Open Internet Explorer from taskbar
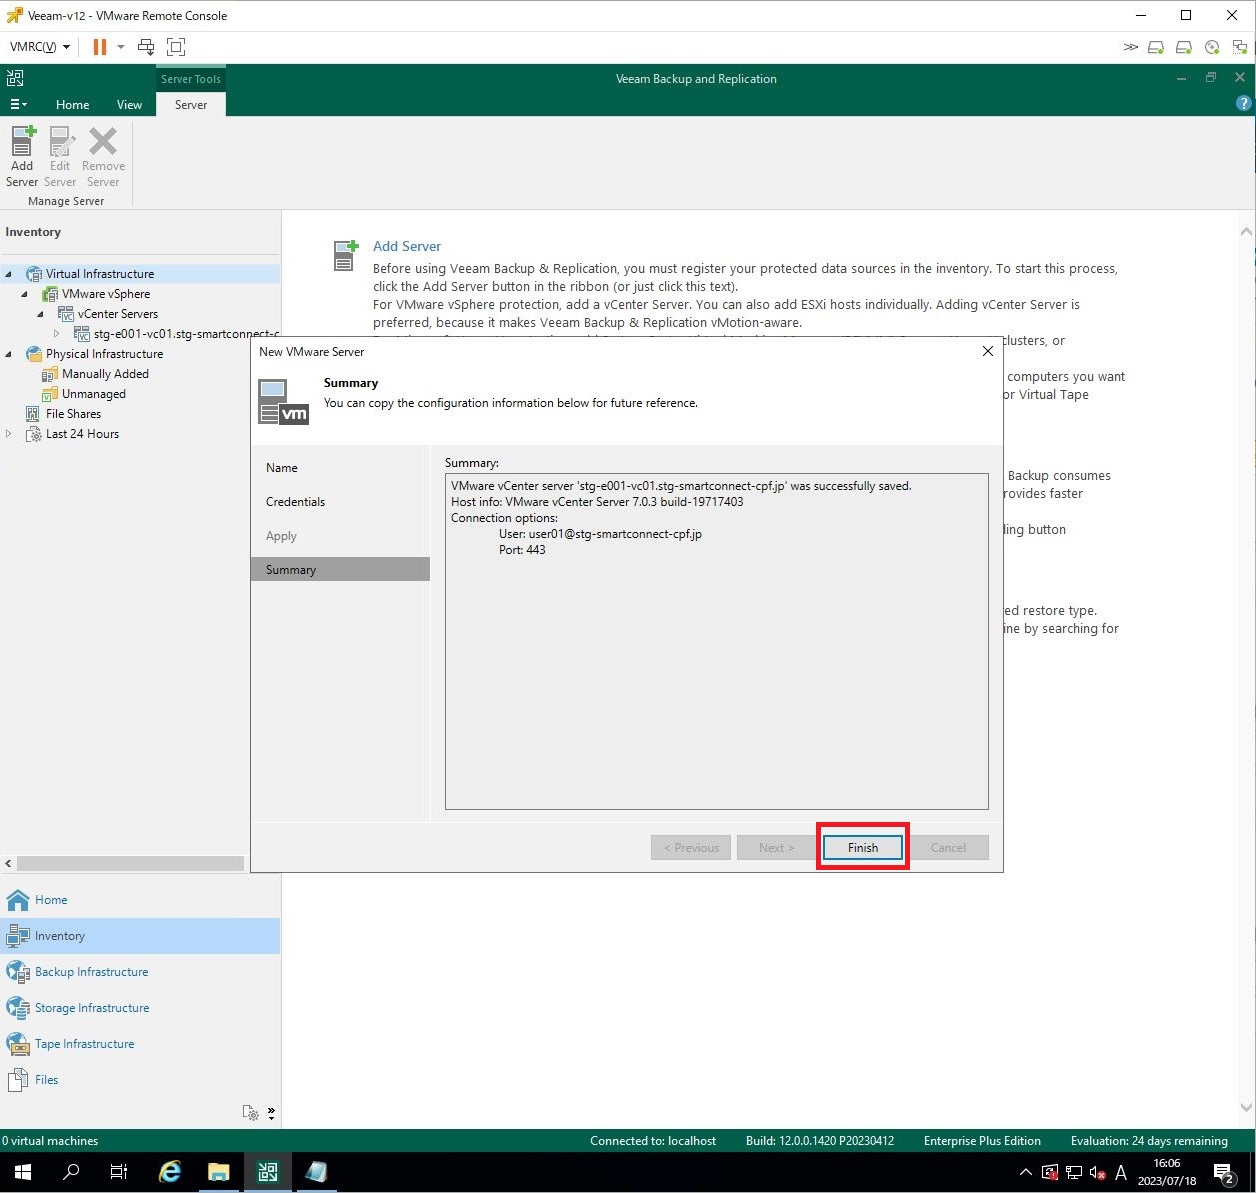This screenshot has height=1193, width=1256. coord(170,1172)
